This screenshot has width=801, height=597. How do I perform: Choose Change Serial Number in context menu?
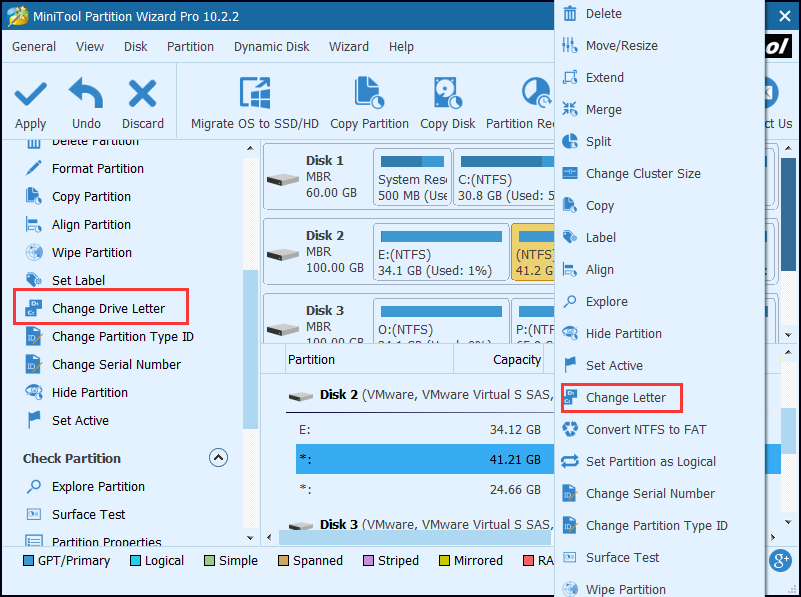650,494
